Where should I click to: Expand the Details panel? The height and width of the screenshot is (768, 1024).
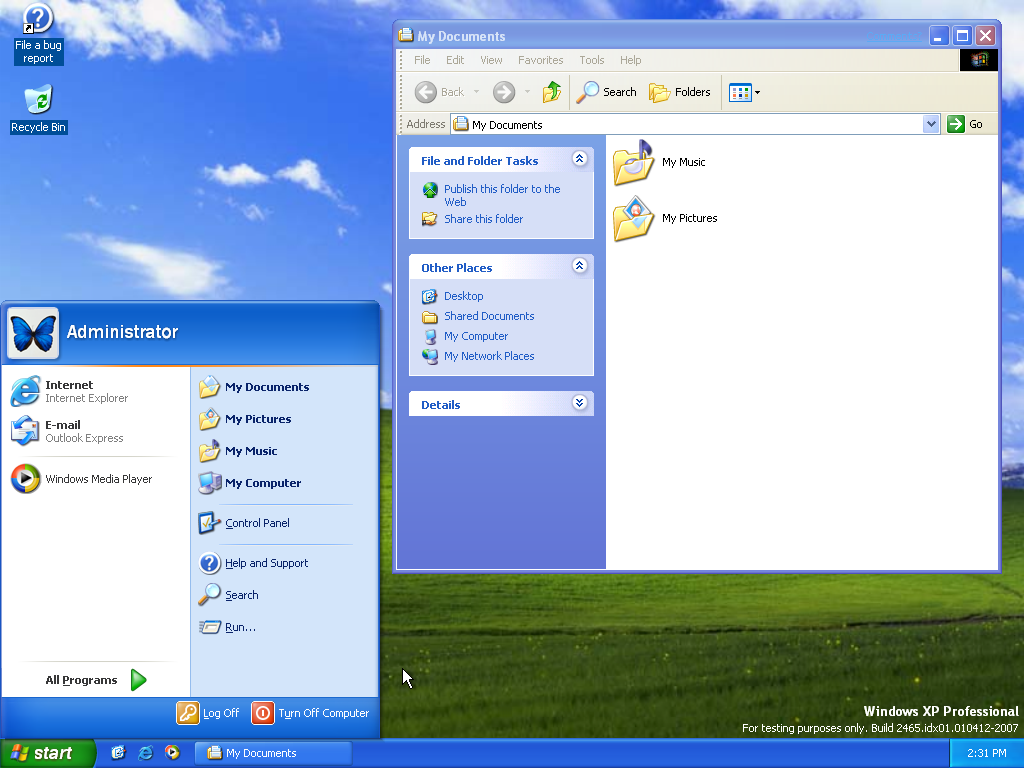click(x=579, y=403)
